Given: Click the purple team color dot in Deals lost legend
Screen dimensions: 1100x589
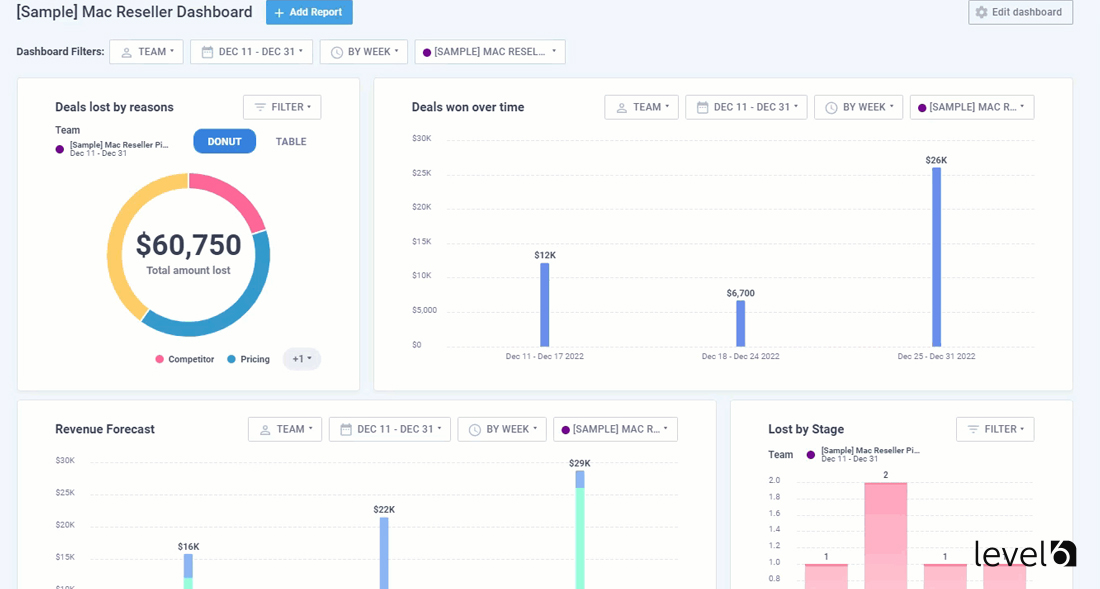Looking at the screenshot, I should pos(60,147).
